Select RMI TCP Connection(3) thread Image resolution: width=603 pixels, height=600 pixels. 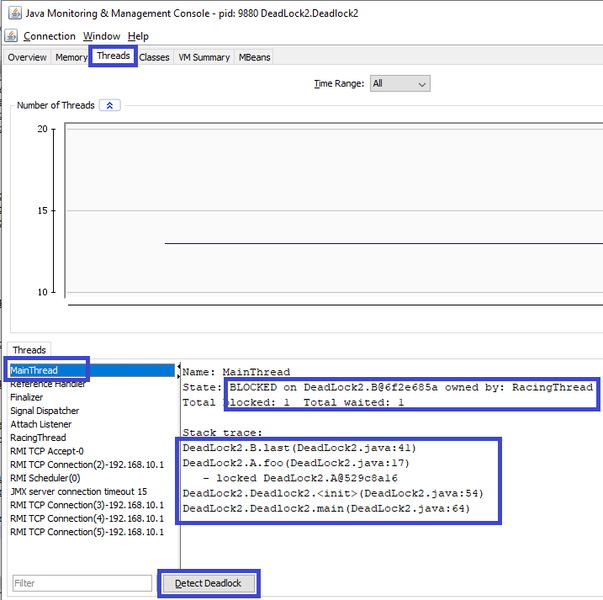point(92,505)
